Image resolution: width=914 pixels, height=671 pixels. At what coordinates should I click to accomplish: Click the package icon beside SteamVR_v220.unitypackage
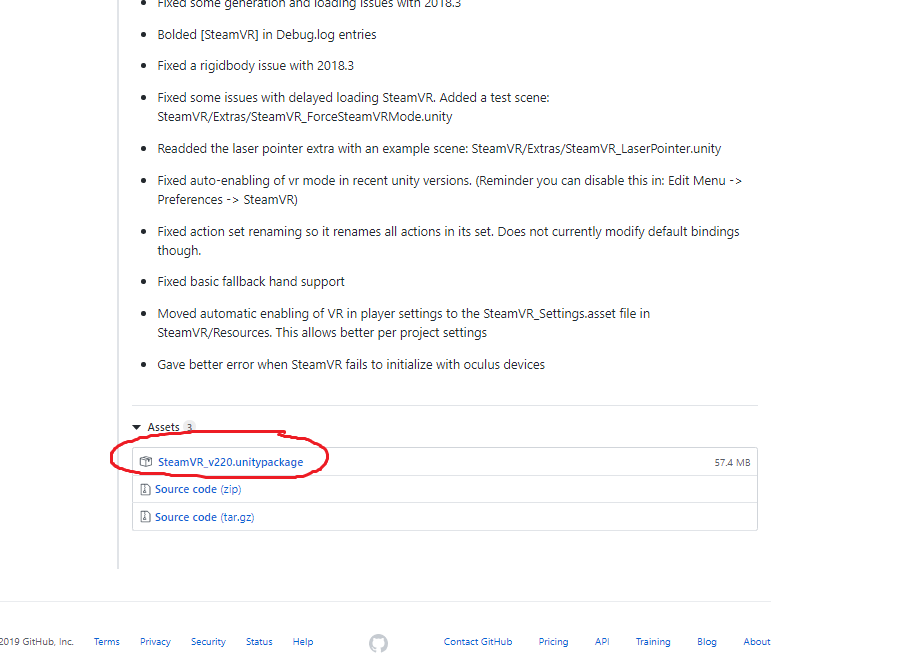[146, 462]
